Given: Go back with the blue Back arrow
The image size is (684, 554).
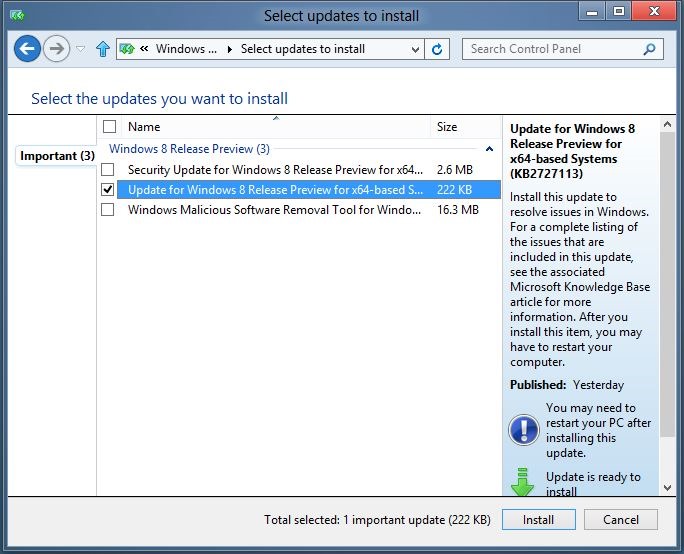Looking at the screenshot, I should pyautogui.click(x=27, y=48).
